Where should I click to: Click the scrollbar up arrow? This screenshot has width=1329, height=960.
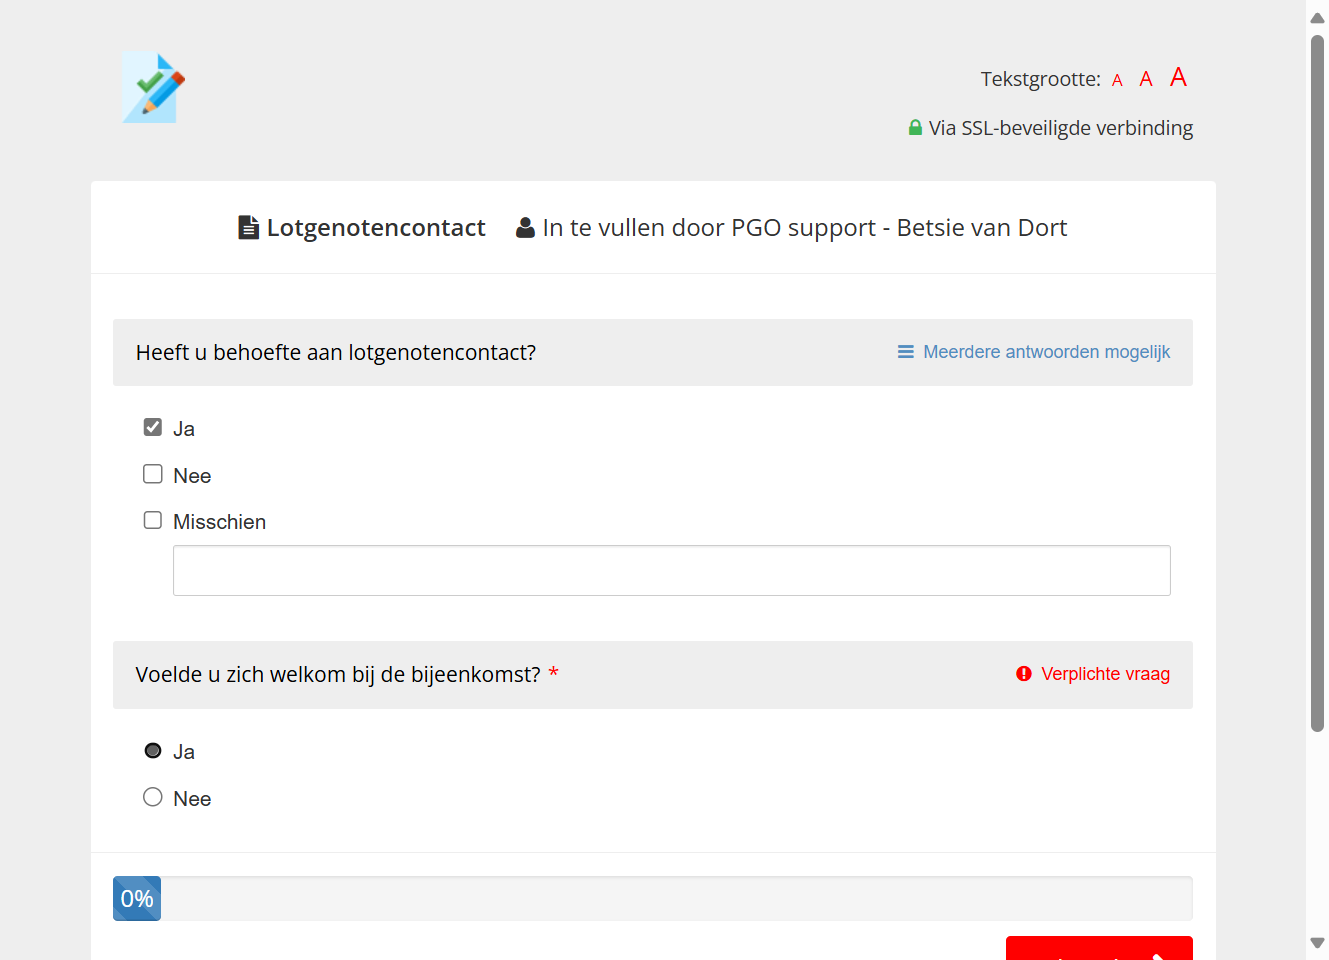(x=1317, y=17)
